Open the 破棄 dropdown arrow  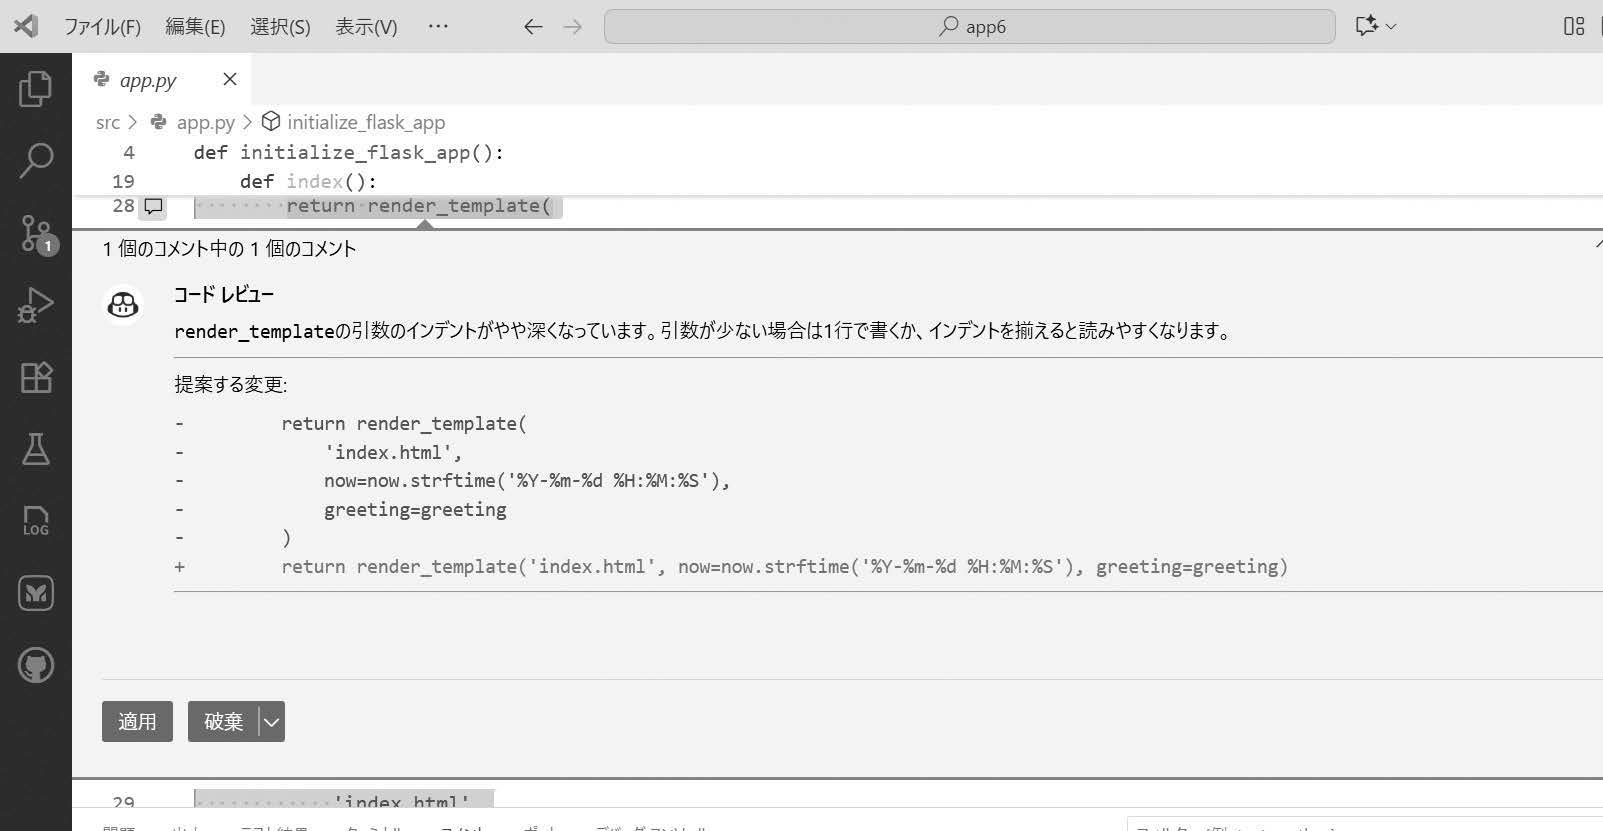[271, 722]
